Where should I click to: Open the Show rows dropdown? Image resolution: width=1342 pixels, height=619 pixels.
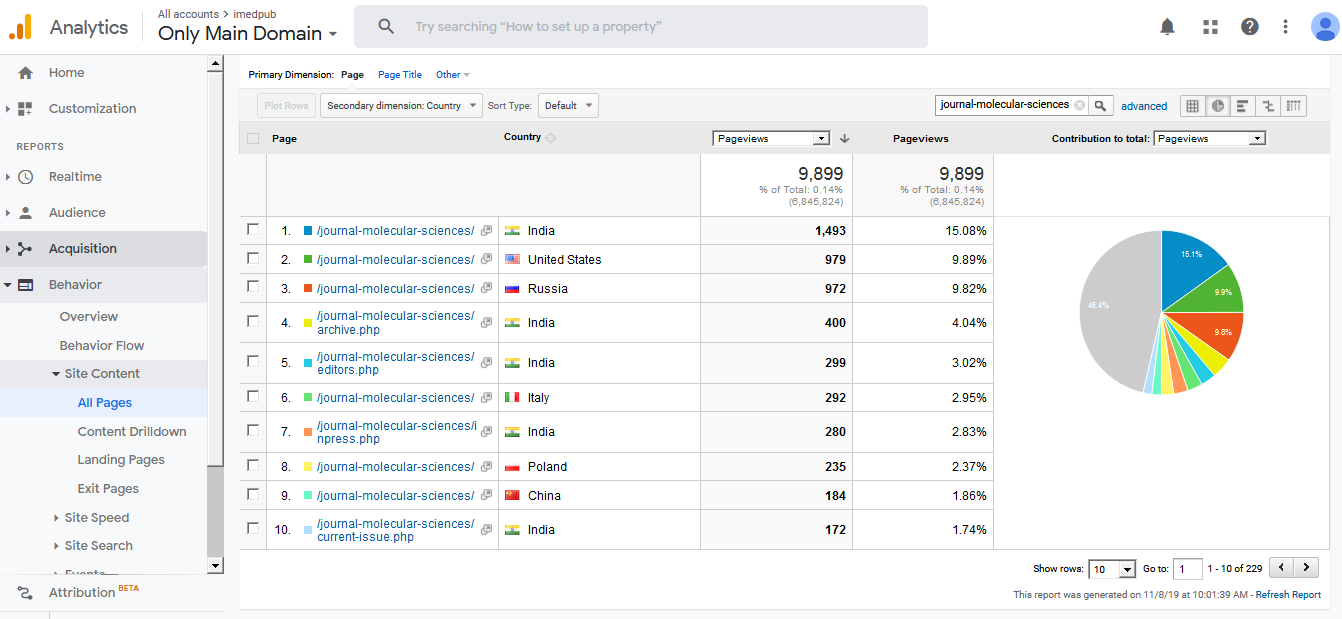pyautogui.click(x=1112, y=569)
